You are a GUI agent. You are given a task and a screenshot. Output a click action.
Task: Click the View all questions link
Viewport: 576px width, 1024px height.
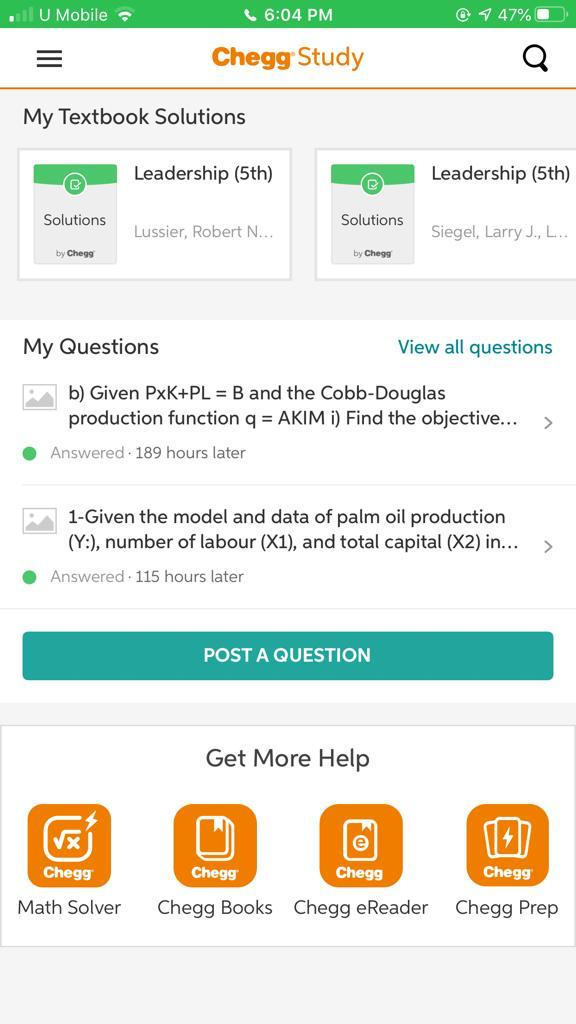(475, 347)
